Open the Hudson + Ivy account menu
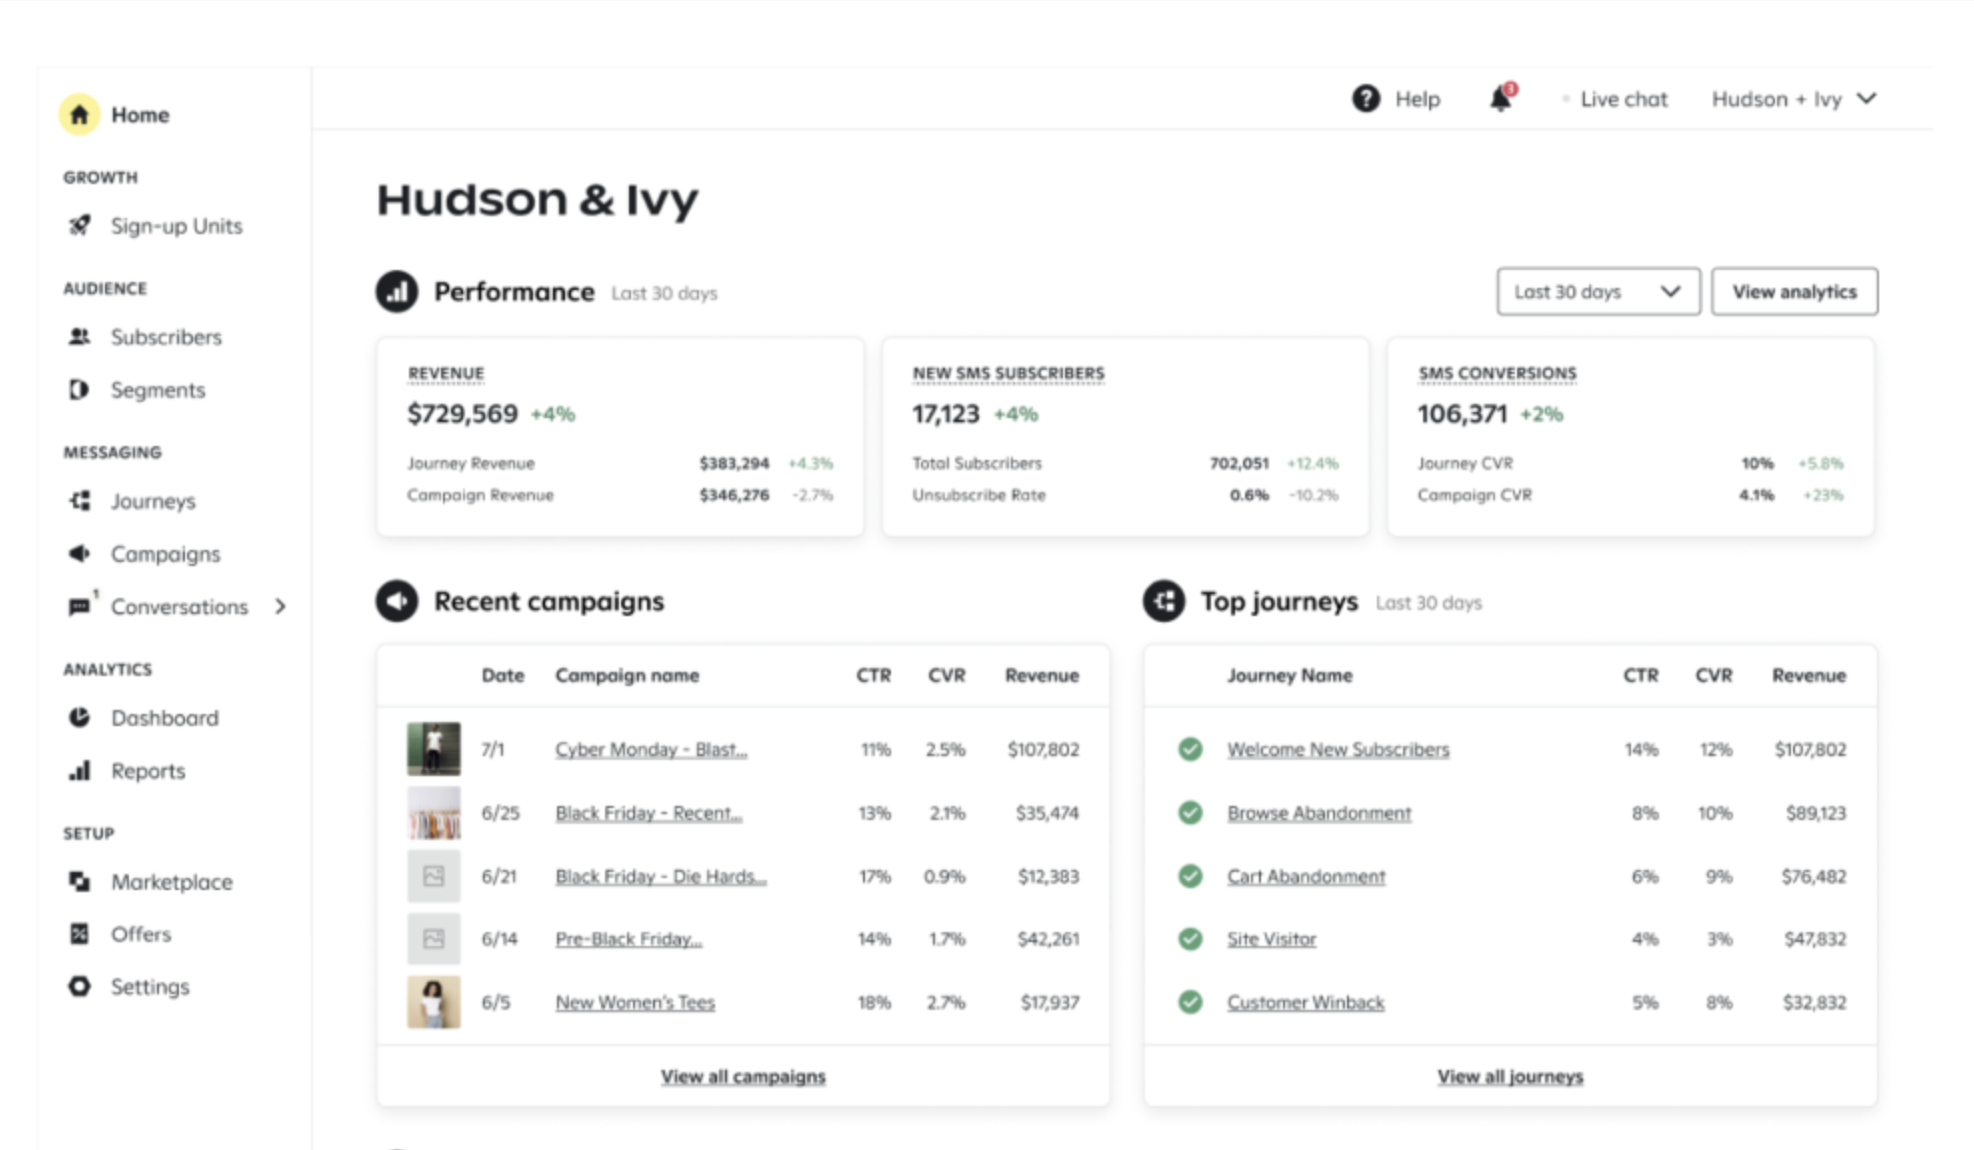 click(x=1792, y=99)
